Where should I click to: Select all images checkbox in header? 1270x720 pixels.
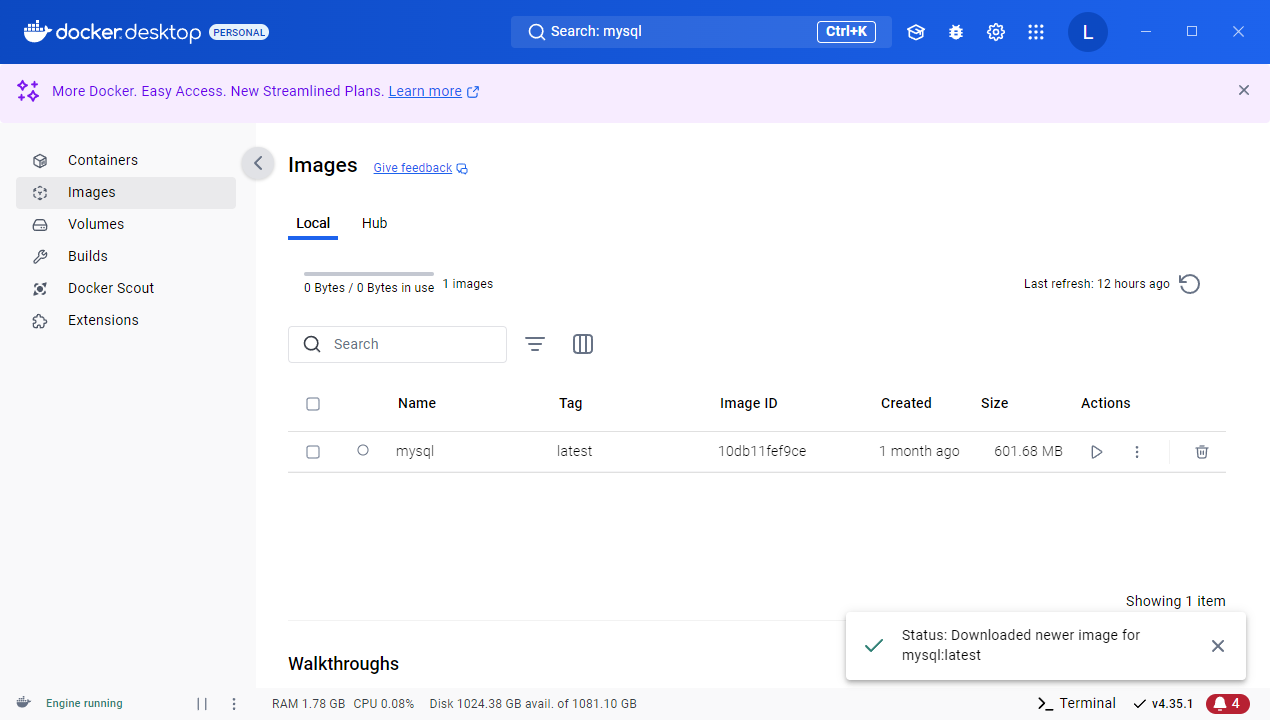[313, 404]
